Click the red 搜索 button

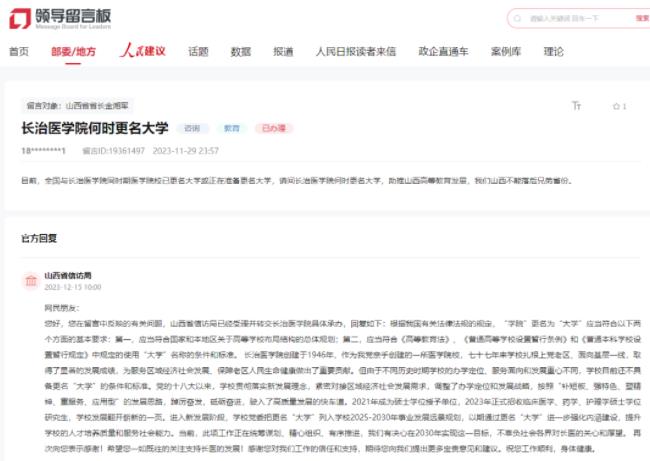643,18
